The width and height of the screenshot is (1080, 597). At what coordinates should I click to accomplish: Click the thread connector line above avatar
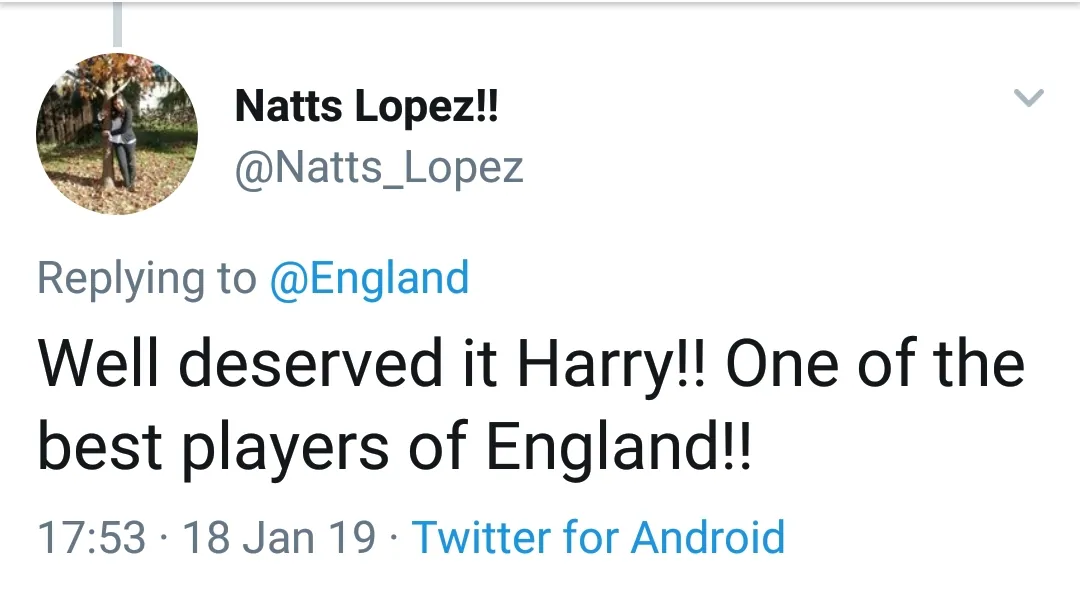117,24
